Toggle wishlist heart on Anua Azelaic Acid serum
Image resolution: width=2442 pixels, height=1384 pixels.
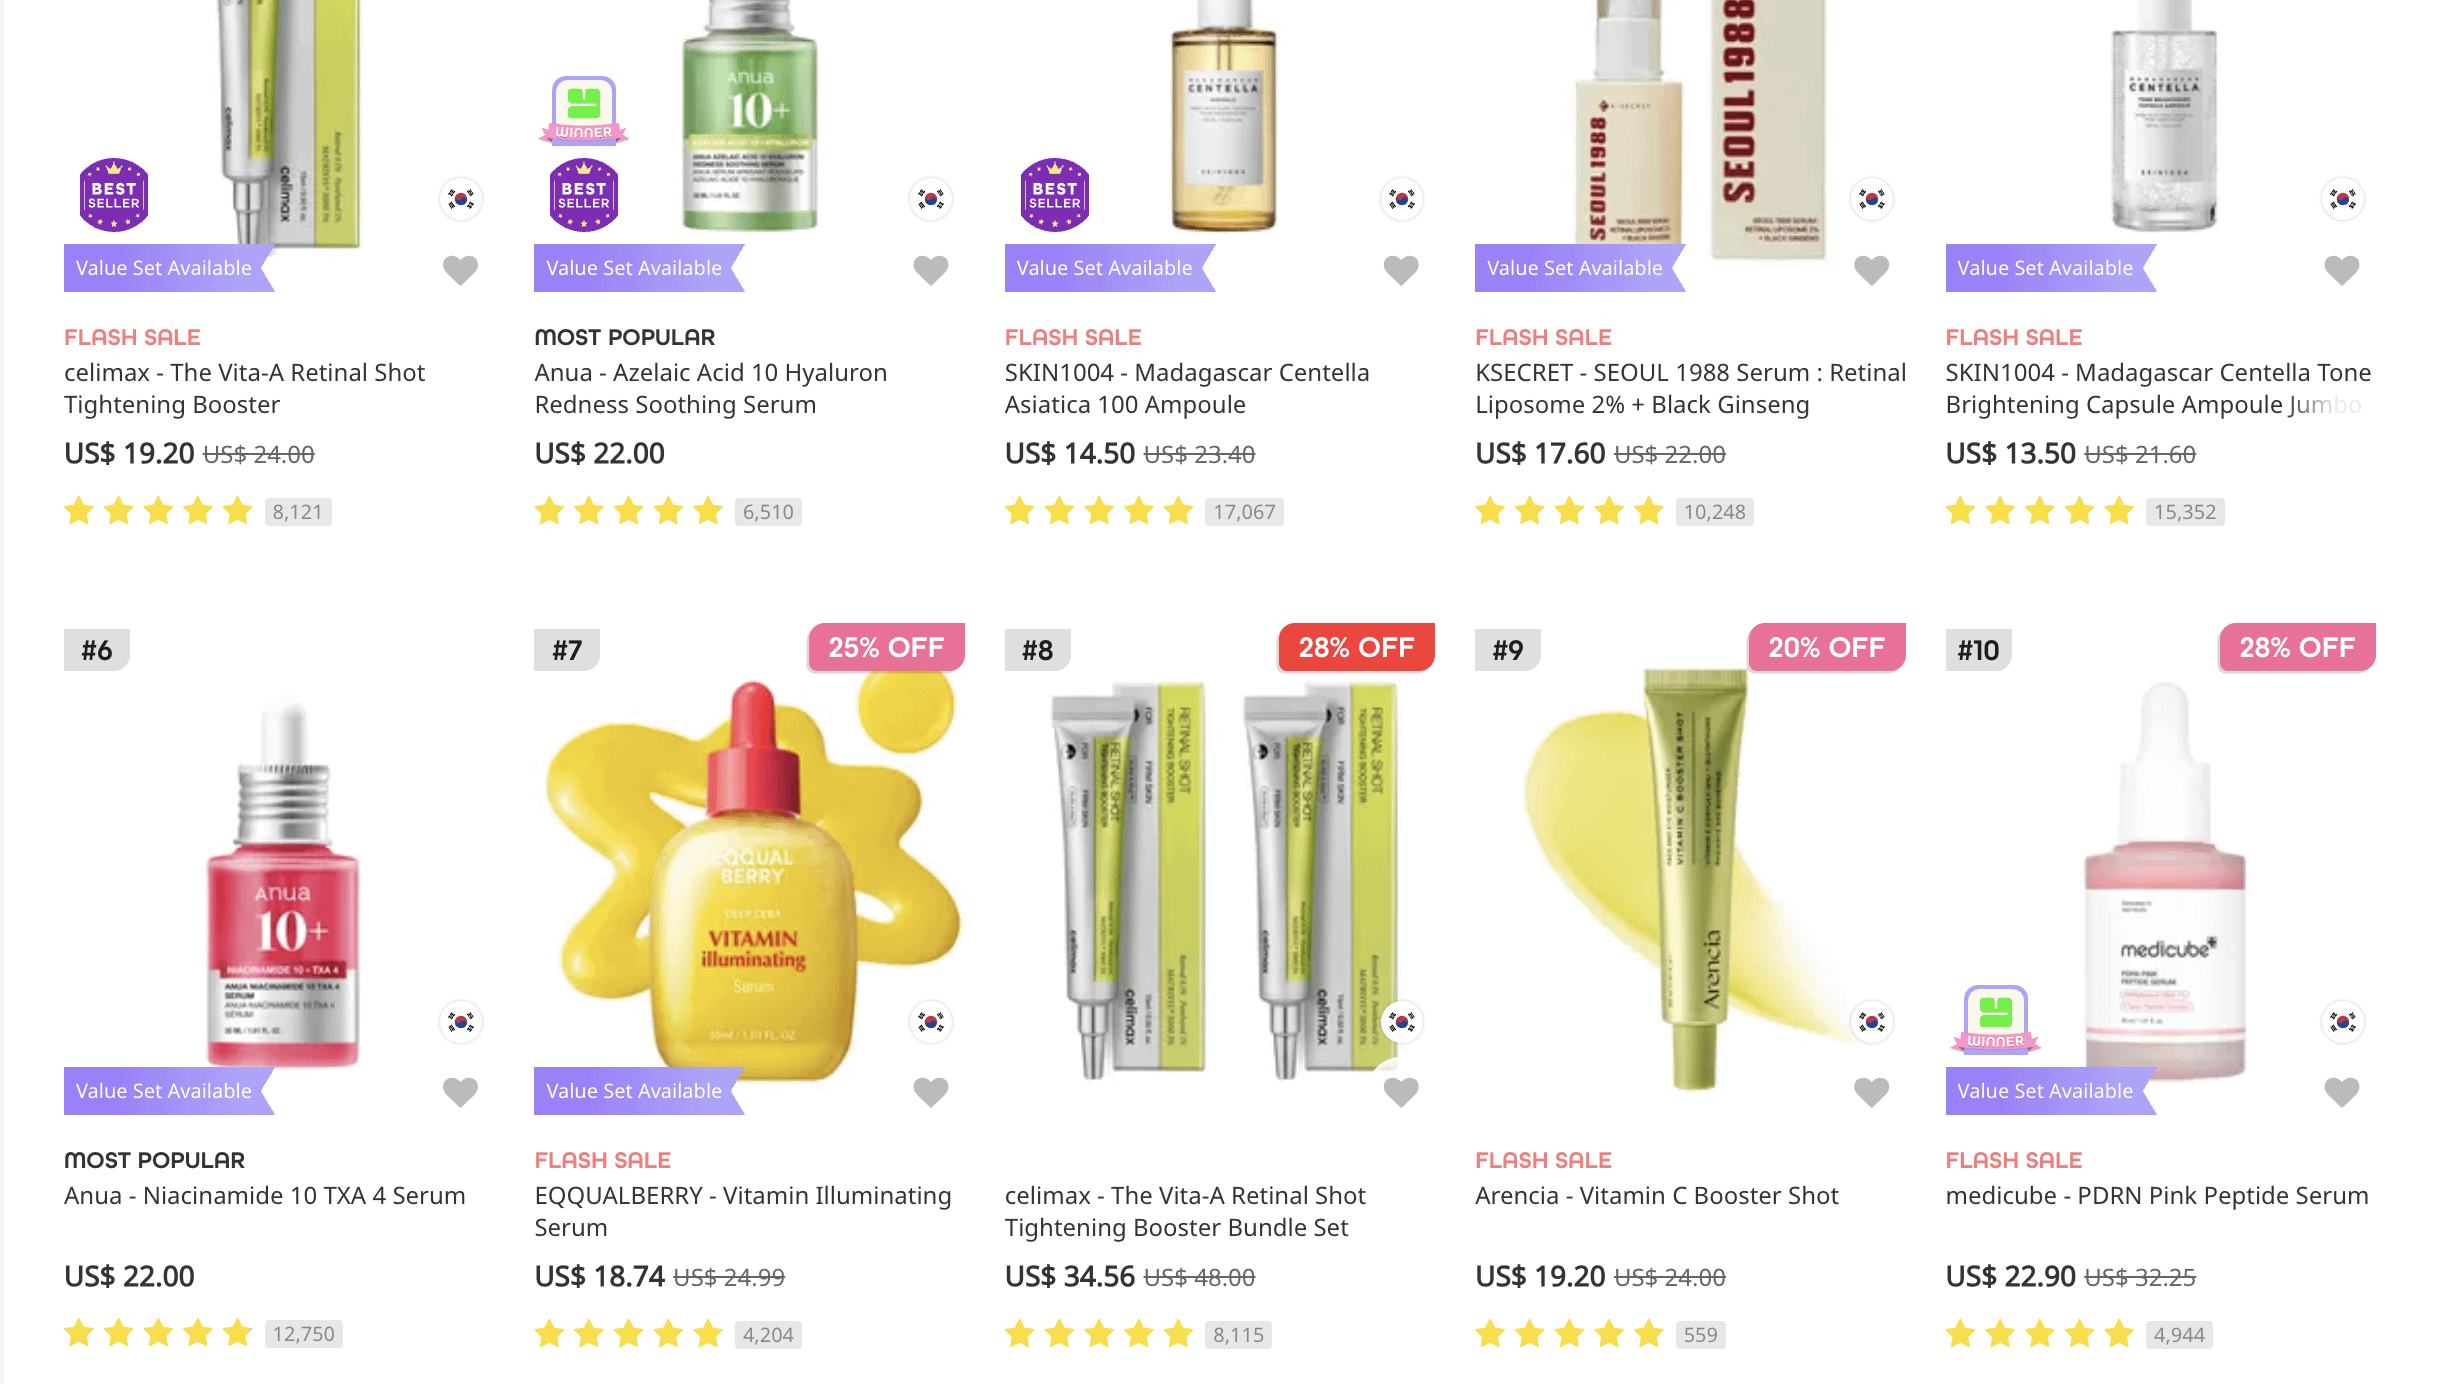tap(930, 269)
